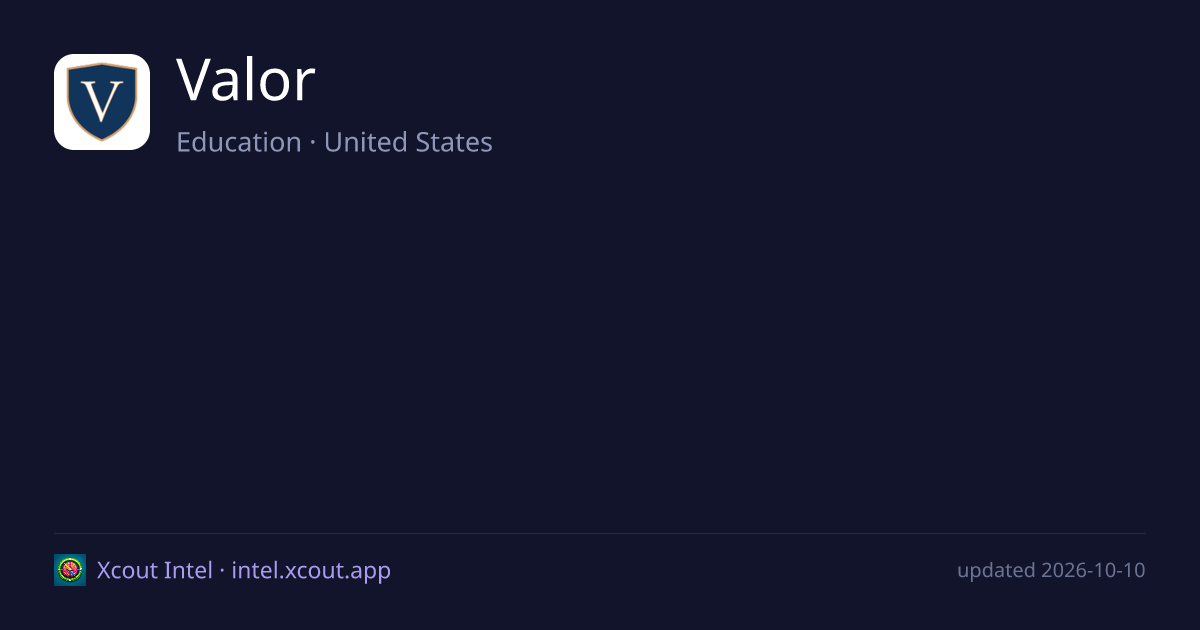The height and width of the screenshot is (630, 1200).
Task: Select the letter V inside the shield
Action: (101, 101)
